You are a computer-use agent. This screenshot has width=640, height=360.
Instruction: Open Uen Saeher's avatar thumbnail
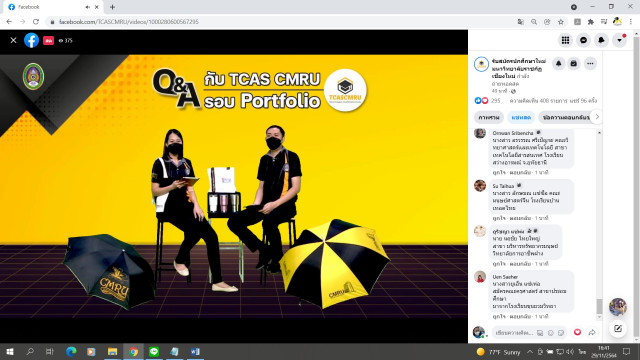coord(480,277)
